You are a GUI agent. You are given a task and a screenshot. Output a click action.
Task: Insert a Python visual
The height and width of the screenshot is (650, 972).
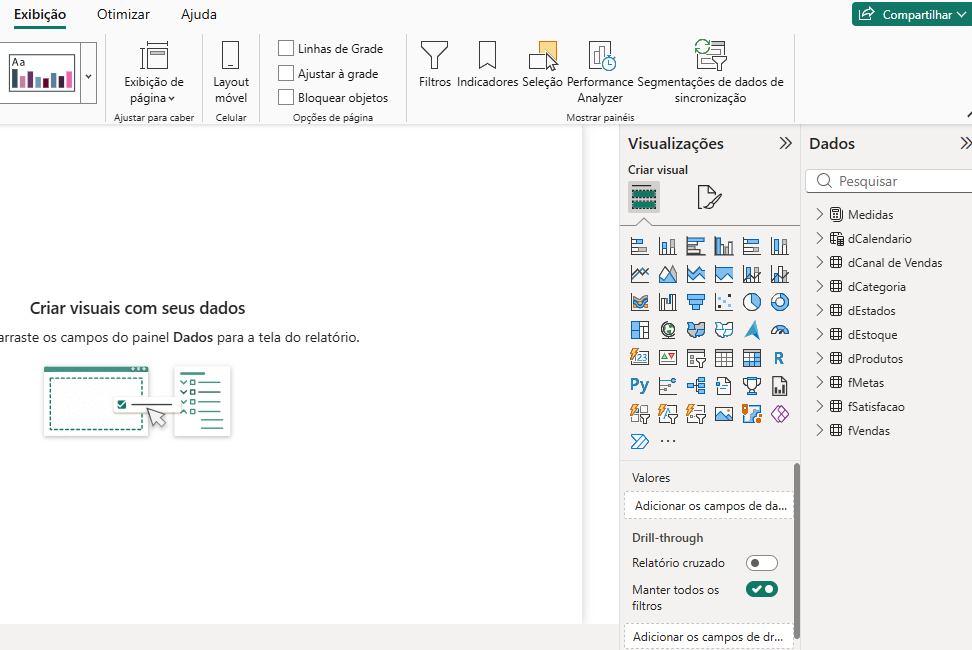pos(639,385)
